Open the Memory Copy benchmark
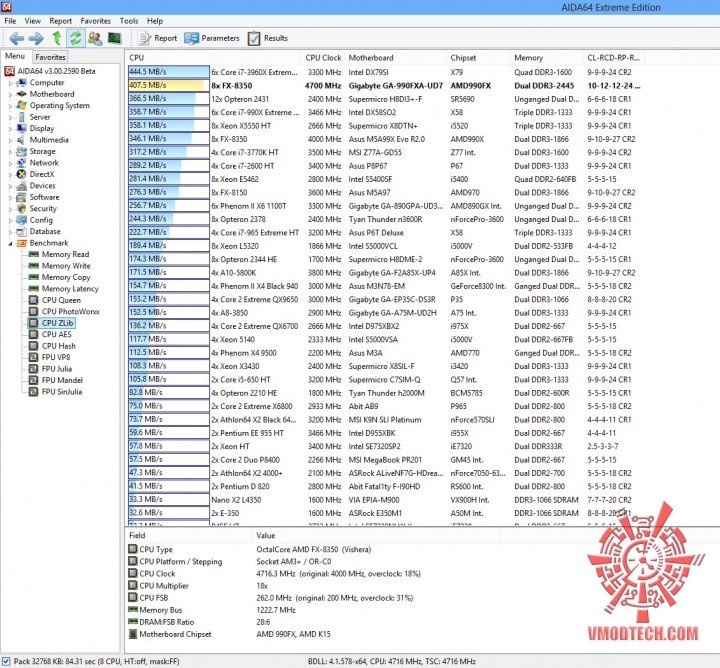Screen dimensions: 720x668 66,277
